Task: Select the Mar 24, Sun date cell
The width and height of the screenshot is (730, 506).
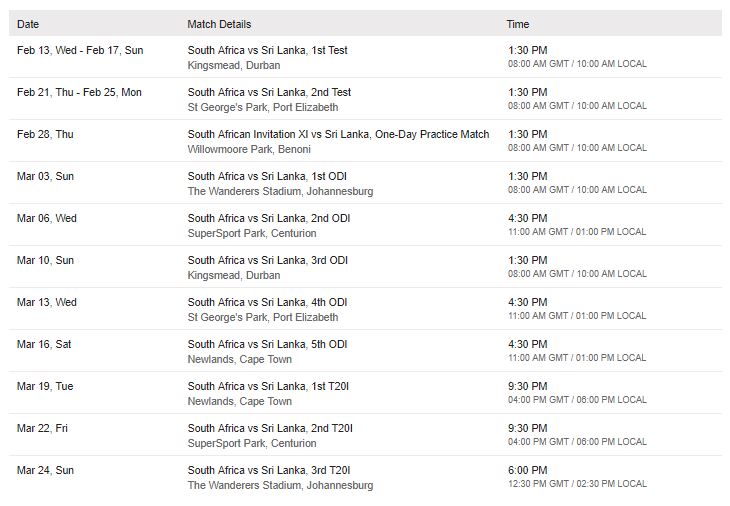Action: (x=45, y=470)
